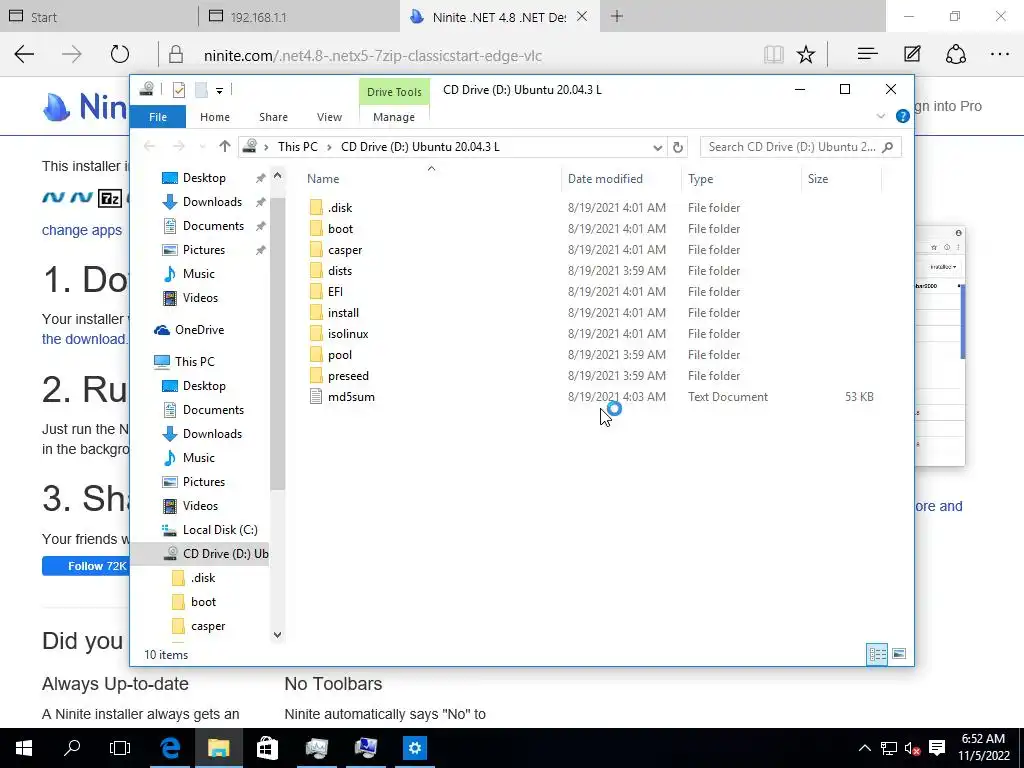Select This PC in the navigation tree
1024x768 pixels.
point(194,361)
